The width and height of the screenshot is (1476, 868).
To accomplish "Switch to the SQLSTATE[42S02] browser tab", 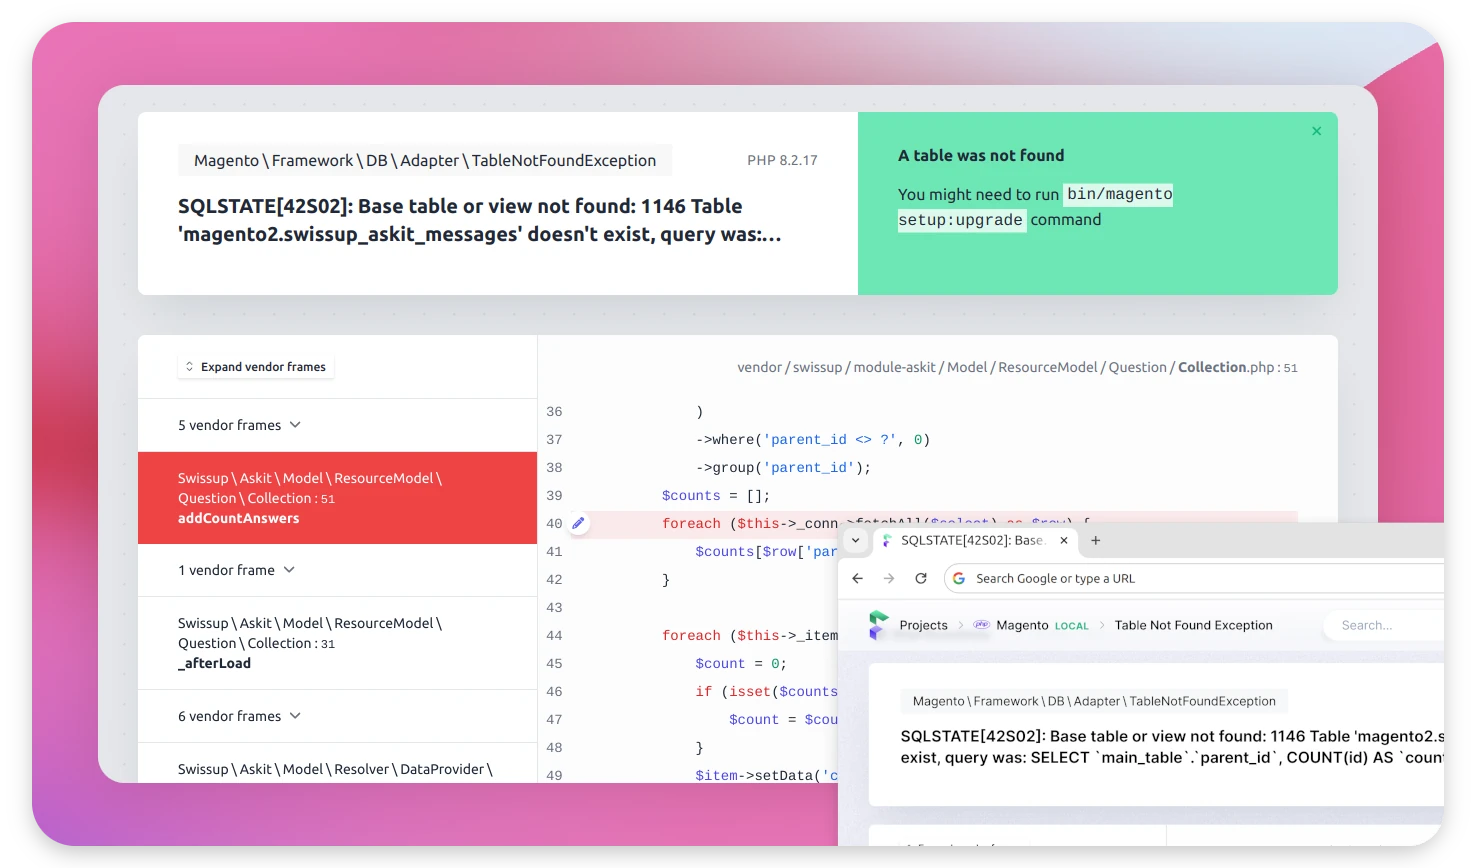I will pos(977,540).
